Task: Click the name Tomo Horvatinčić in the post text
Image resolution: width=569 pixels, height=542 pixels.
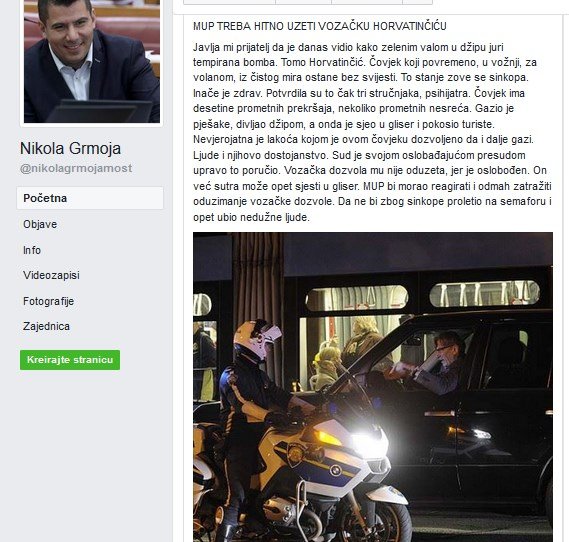Action: [x=323, y=62]
